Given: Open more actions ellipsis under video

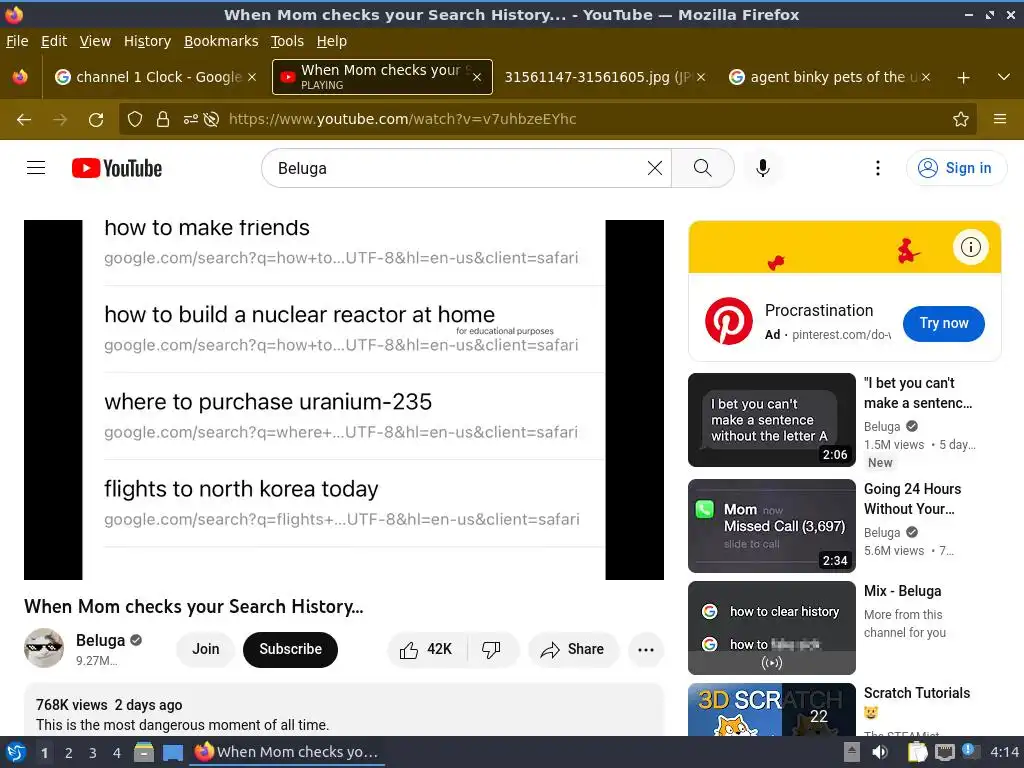Looking at the screenshot, I should point(645,649).
